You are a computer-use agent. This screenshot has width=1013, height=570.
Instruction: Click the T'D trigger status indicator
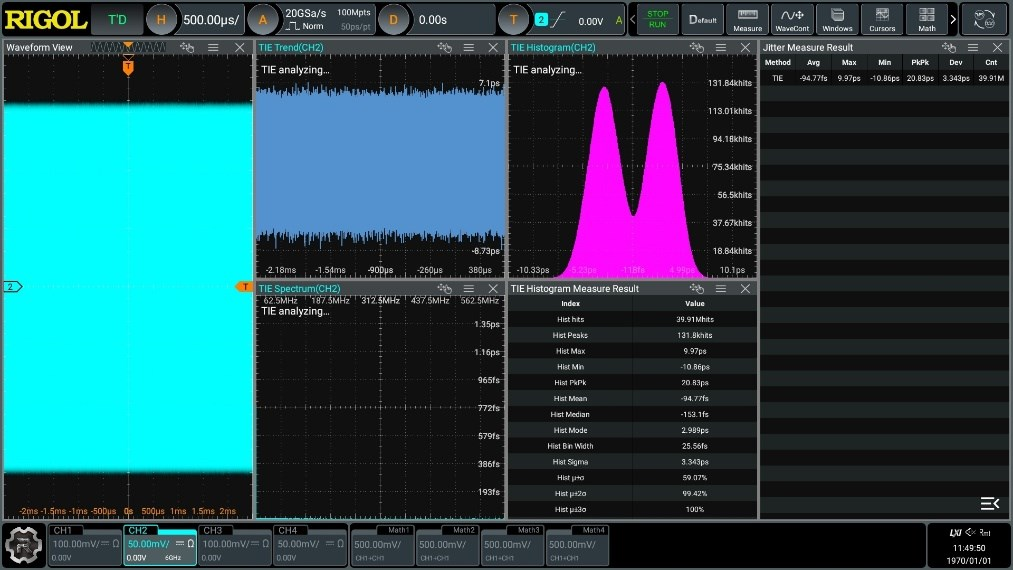point(117,20)
